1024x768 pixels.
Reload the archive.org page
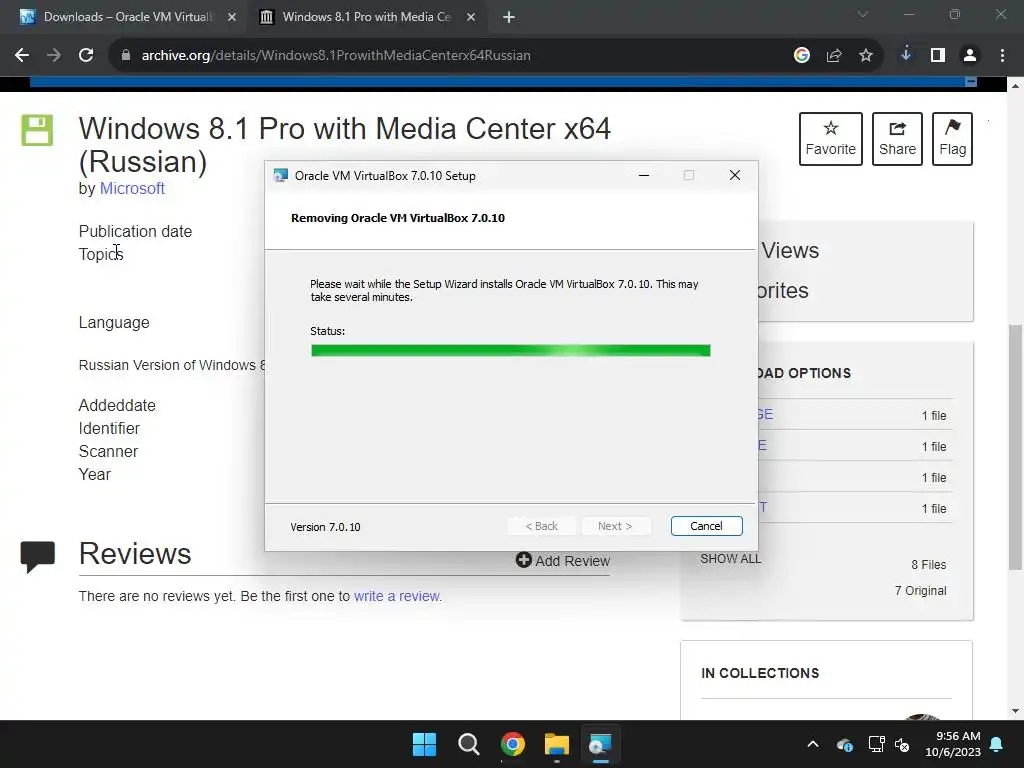[86, 56]
